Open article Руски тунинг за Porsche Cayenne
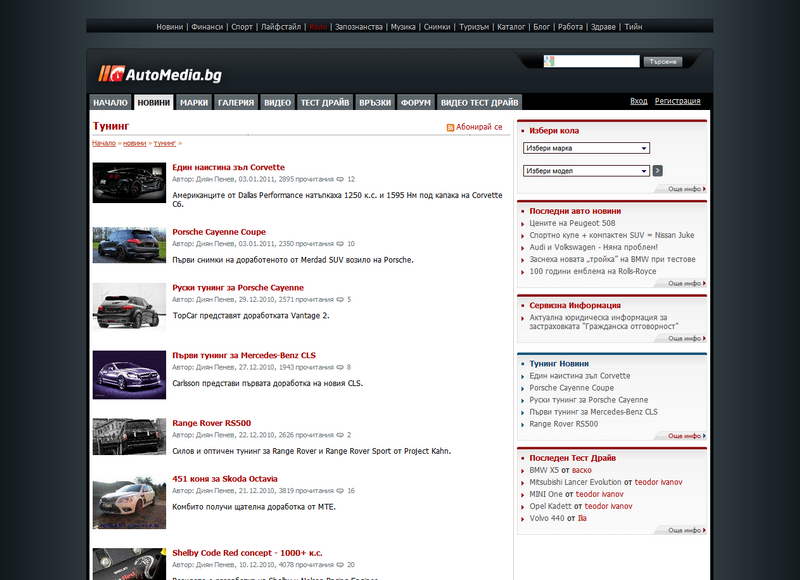The height and width of the screenshot is (580, 800). (x=238, y=288)
